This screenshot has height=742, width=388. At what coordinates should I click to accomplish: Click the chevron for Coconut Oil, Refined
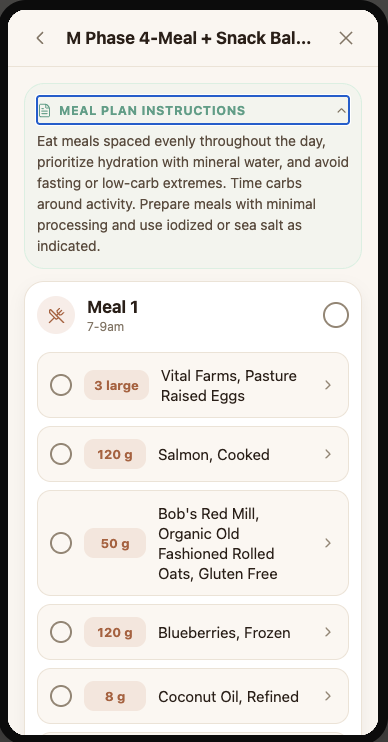(328, 697)
